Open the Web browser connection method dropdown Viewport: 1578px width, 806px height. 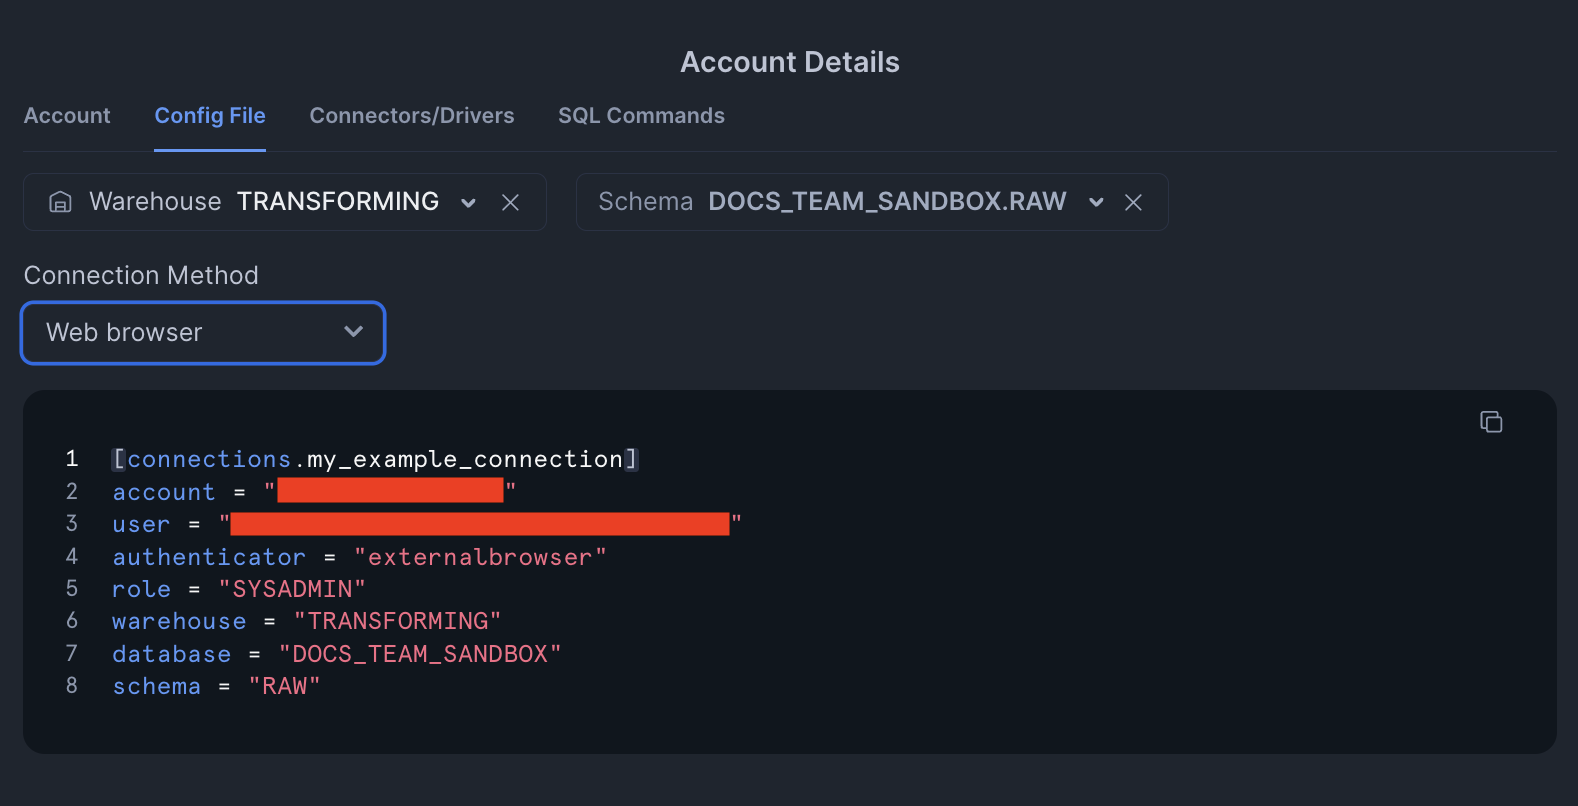[202, 331]
